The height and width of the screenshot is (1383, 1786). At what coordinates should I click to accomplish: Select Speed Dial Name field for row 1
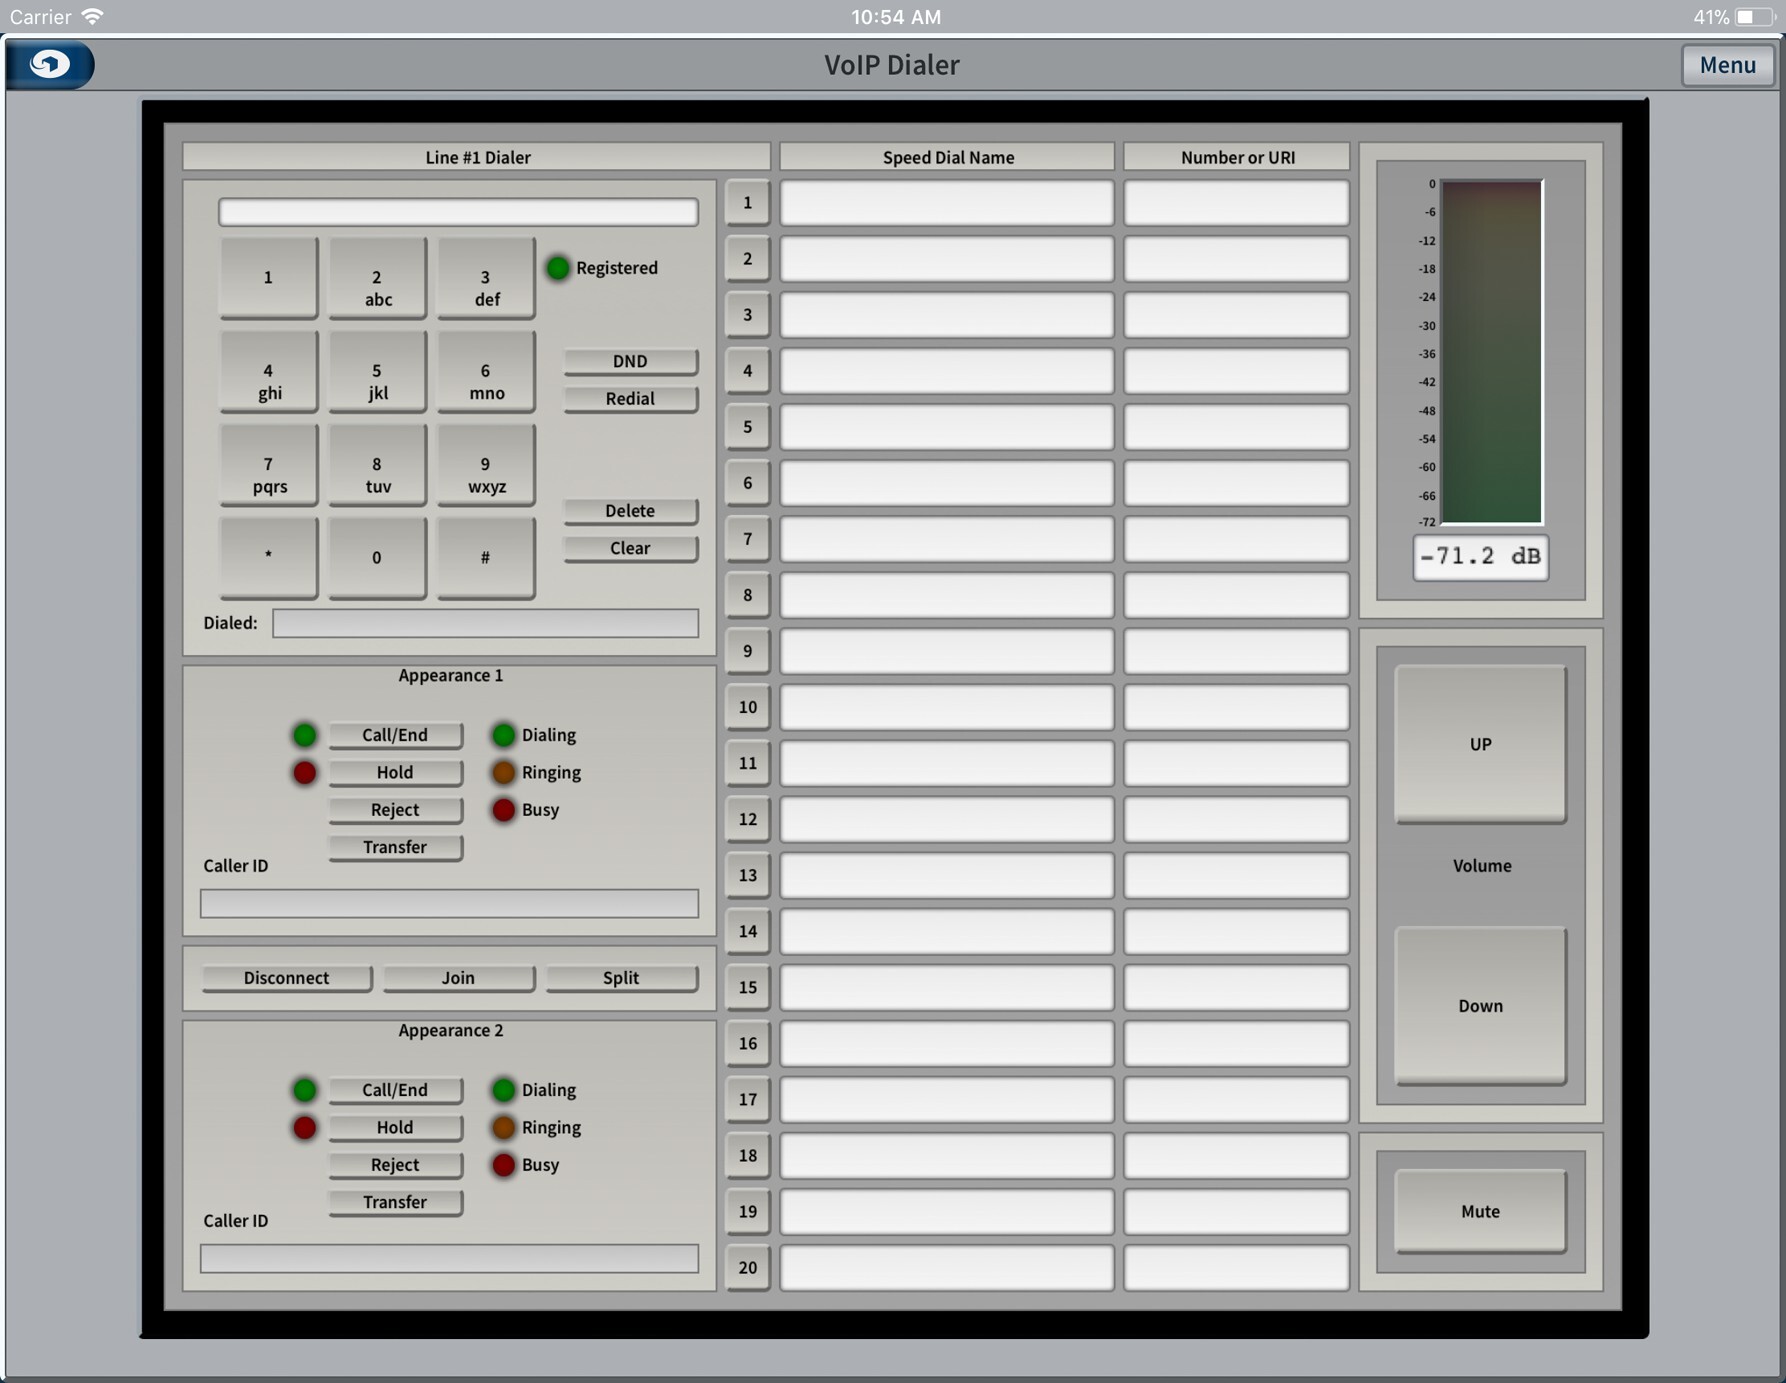[x=946, y=203]
